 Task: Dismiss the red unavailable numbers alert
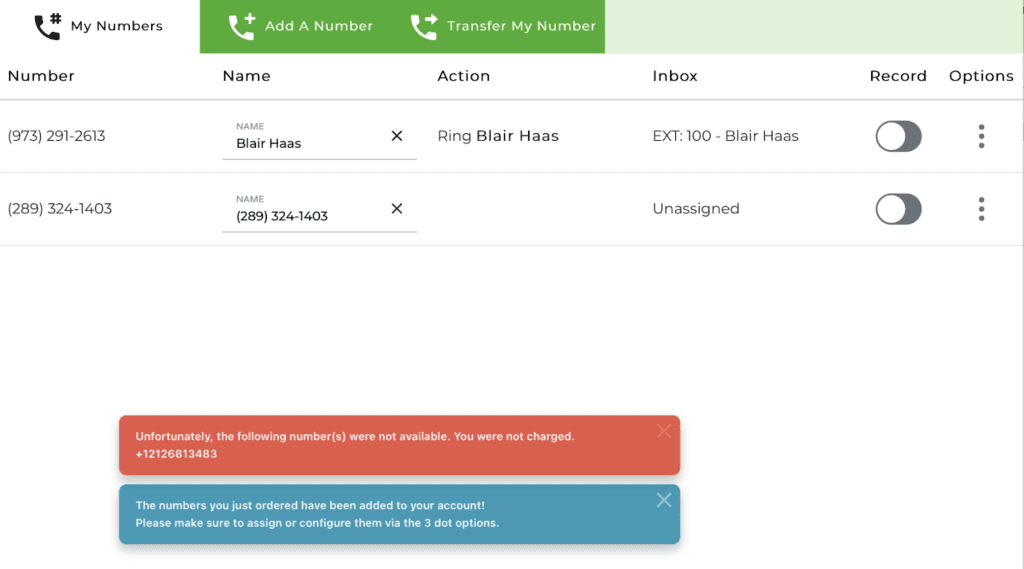point(664,431)
